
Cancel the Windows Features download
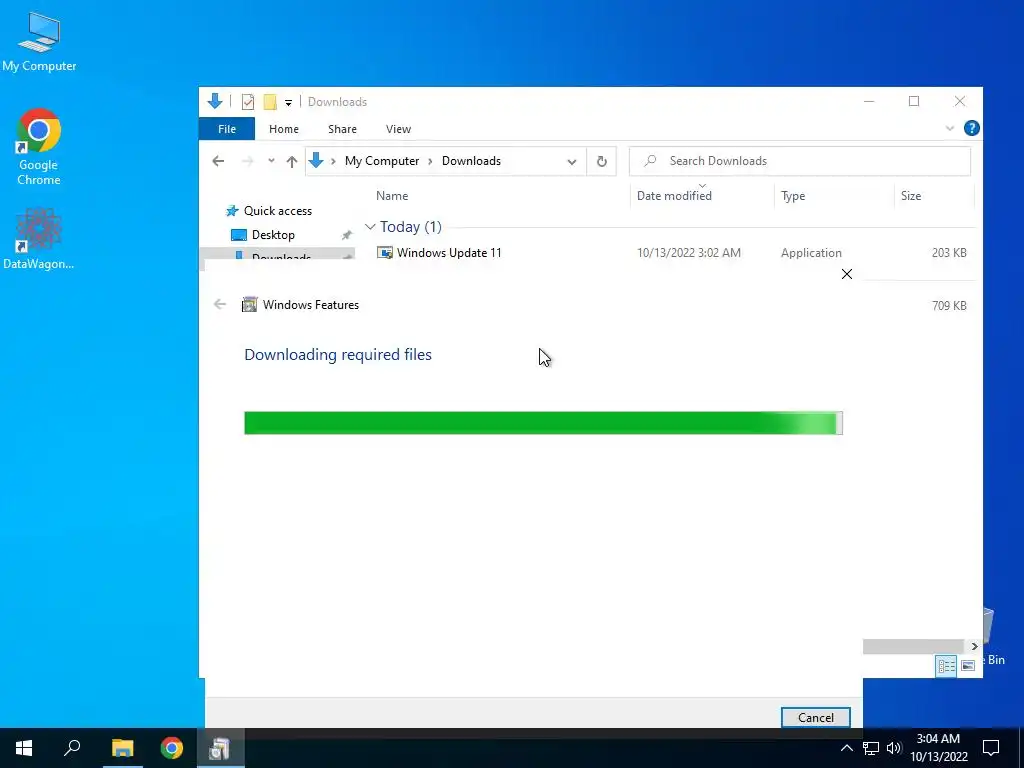[815, 717]
